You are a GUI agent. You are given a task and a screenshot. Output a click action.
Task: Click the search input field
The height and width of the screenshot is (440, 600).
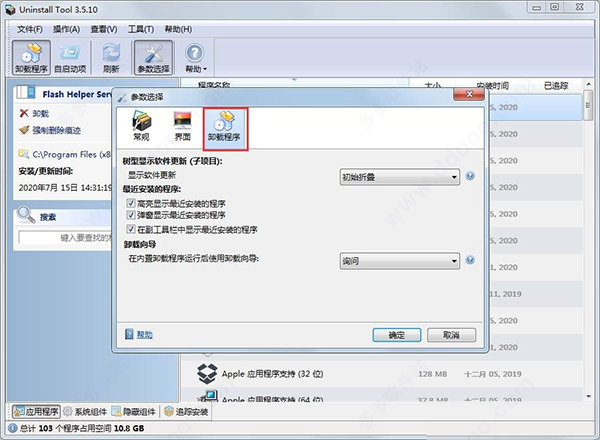point(65,238)
